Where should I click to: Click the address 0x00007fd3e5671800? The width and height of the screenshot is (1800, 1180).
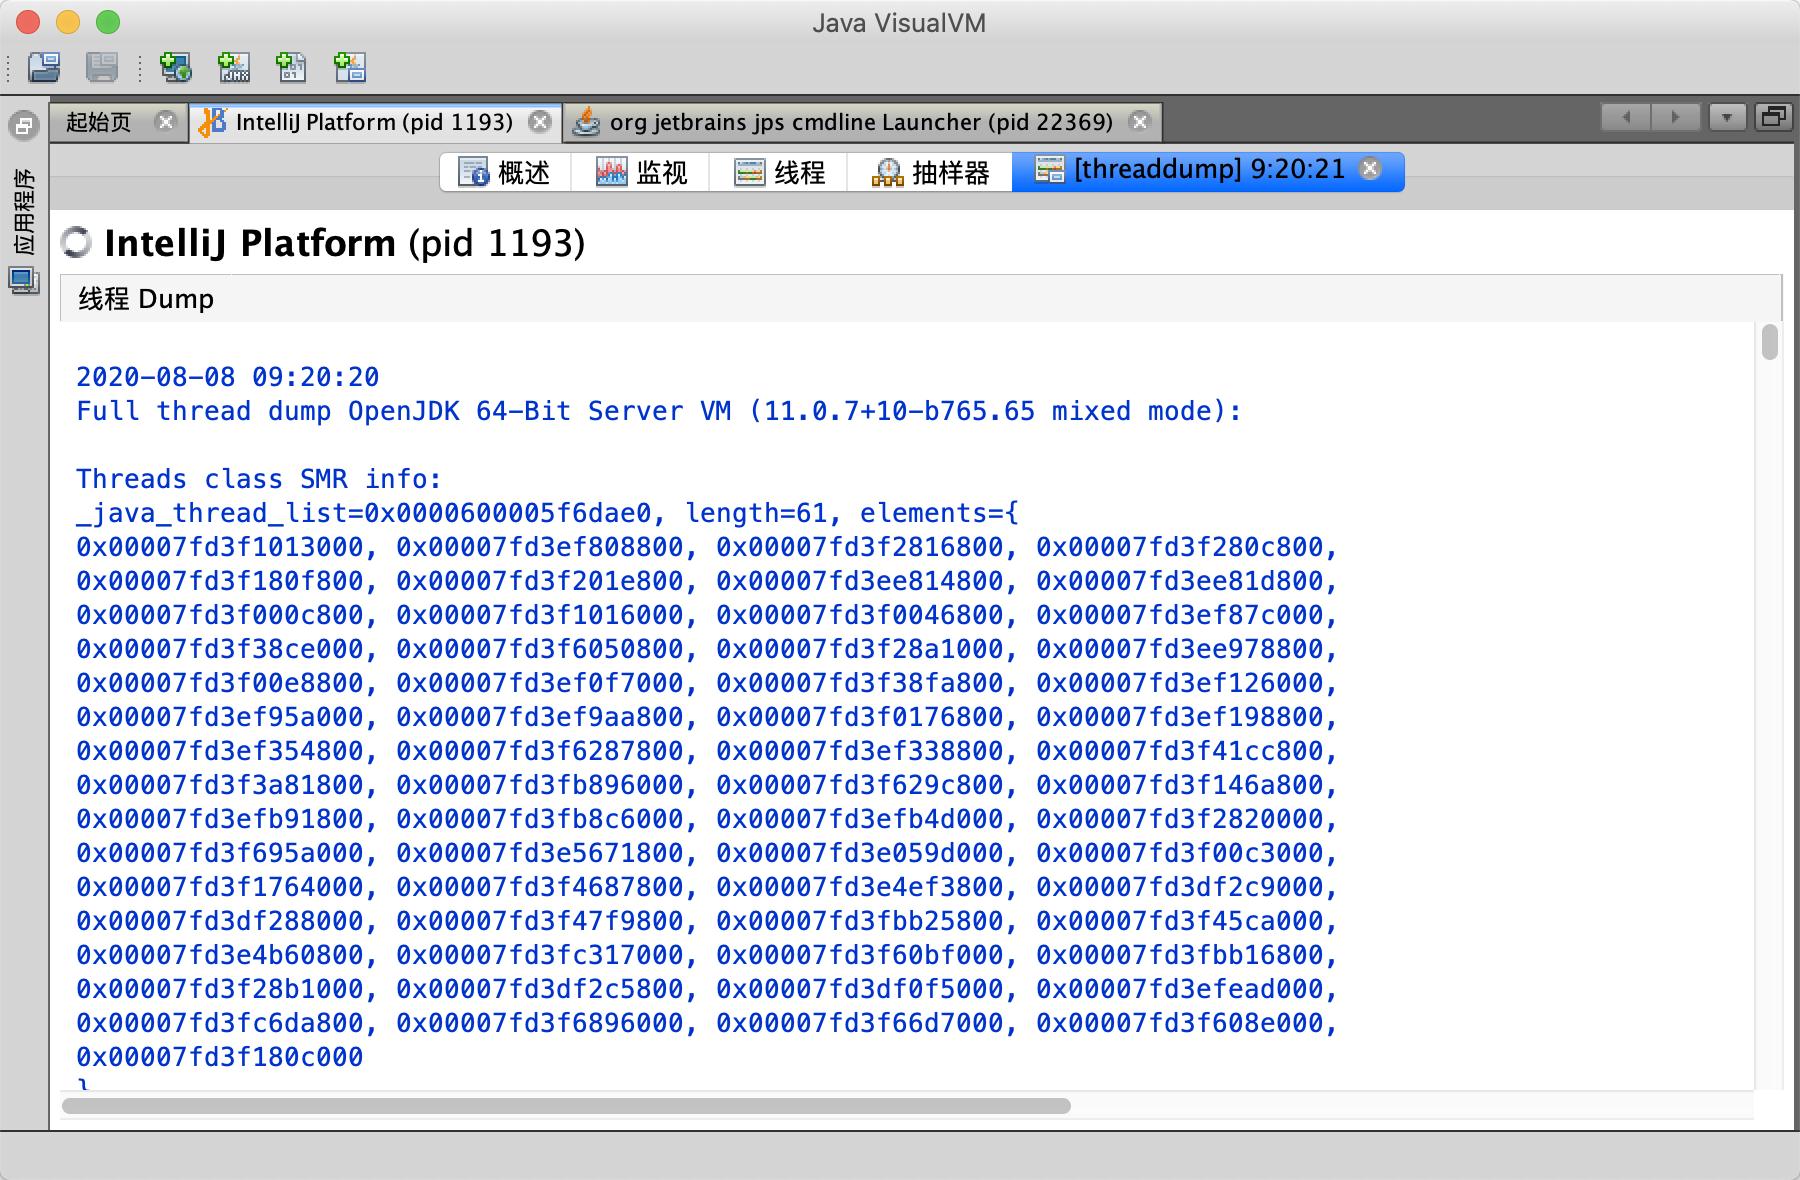[540, 853]
